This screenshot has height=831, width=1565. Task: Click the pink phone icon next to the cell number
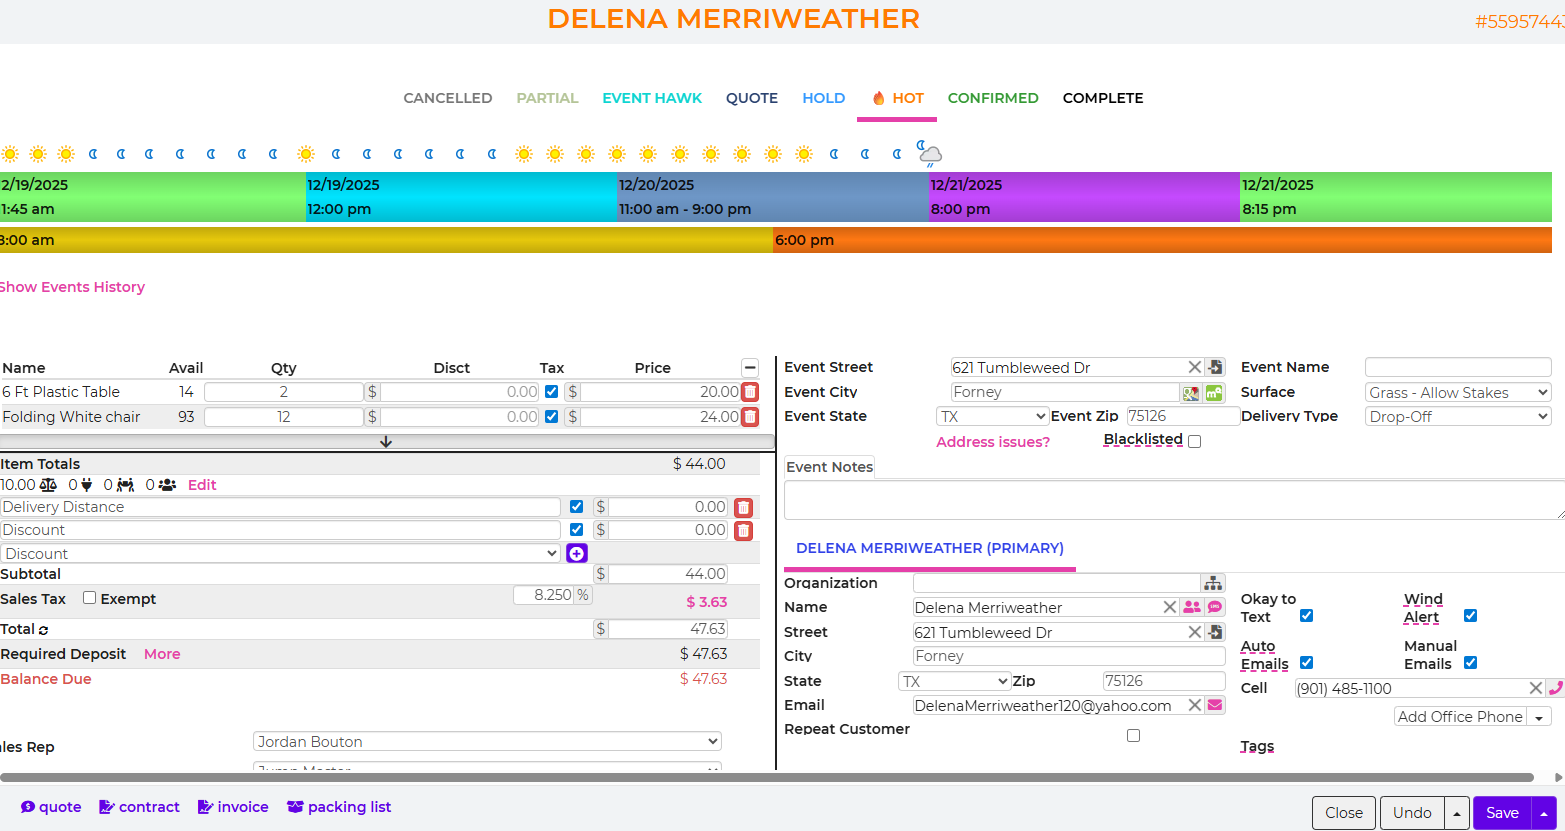point(1558,688)
